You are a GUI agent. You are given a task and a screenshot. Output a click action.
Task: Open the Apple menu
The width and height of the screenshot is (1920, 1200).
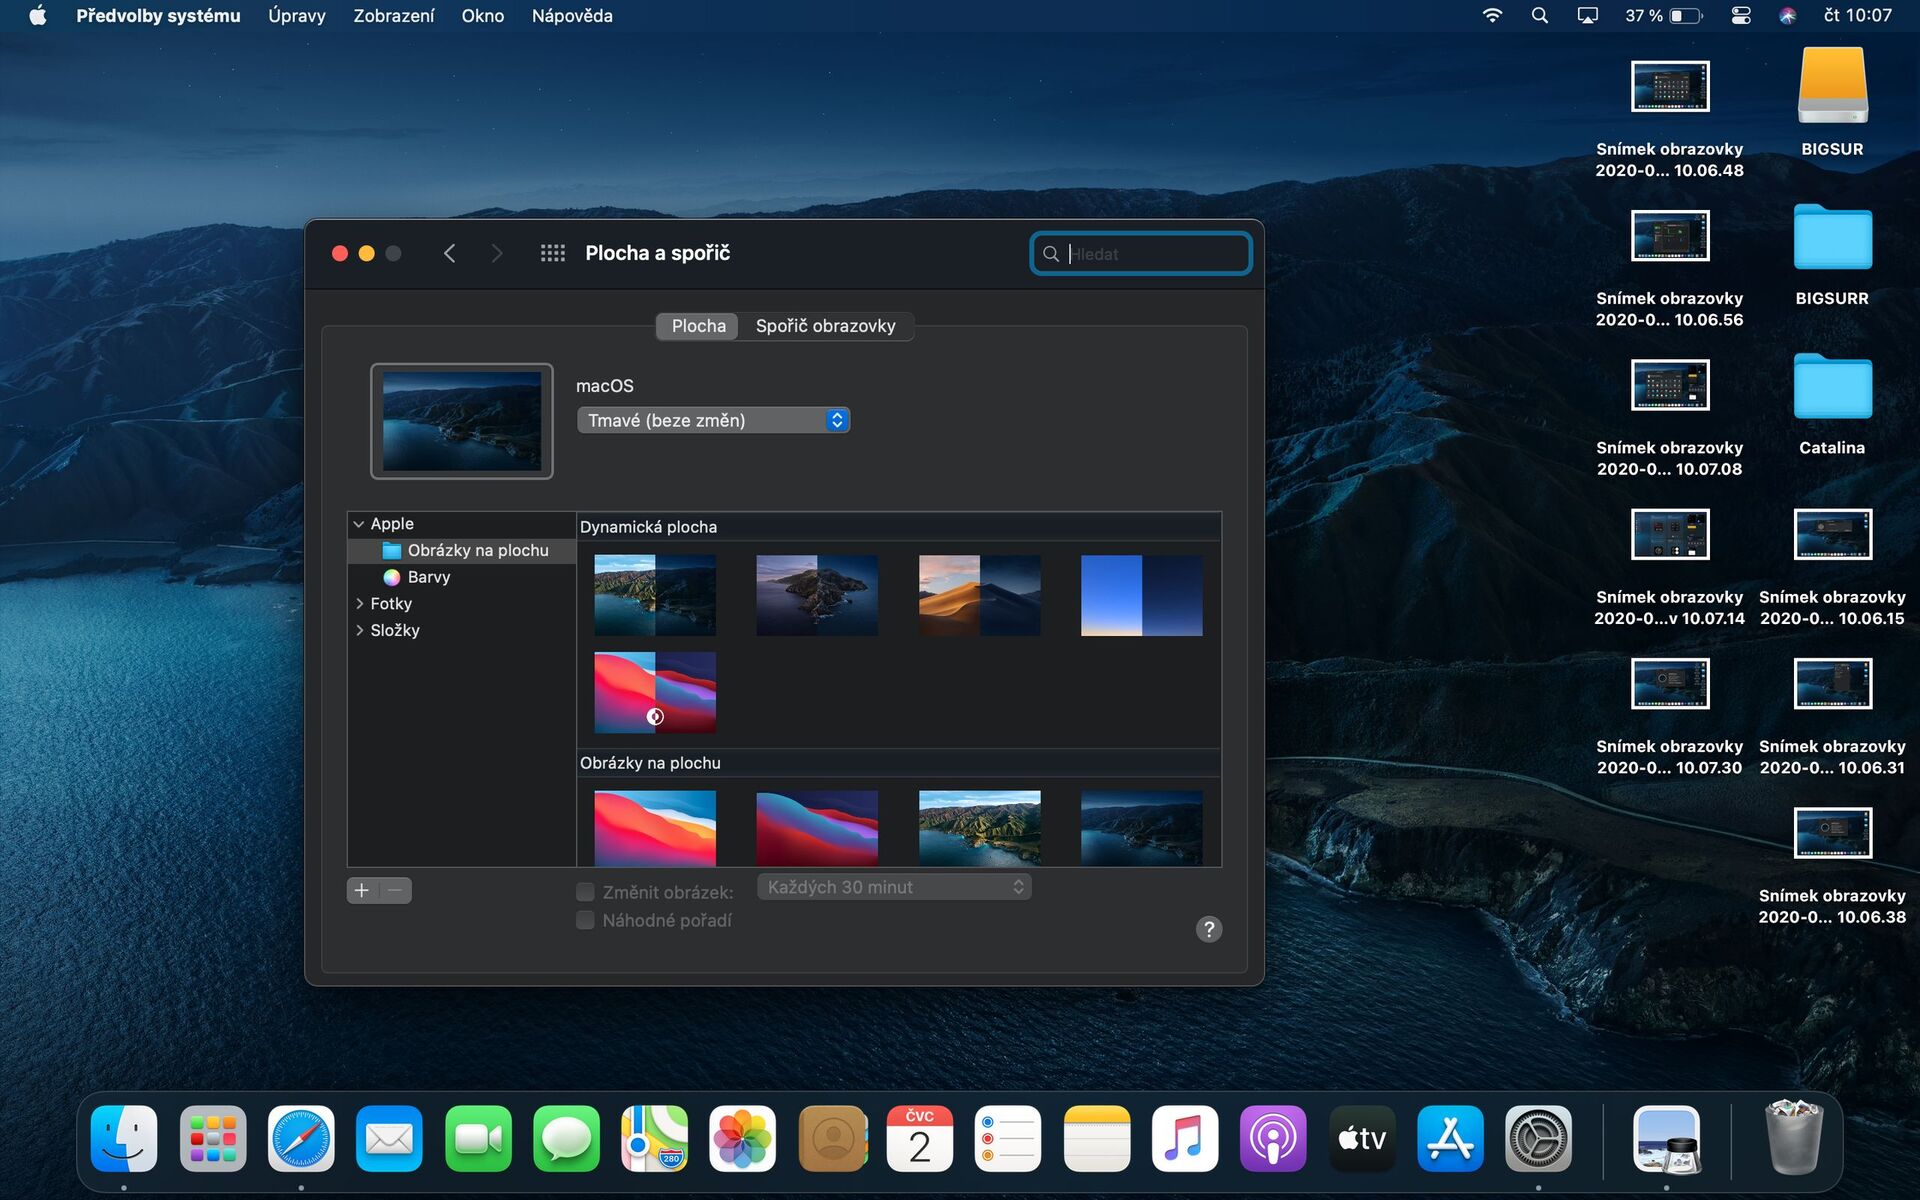(x=38, y=16)
